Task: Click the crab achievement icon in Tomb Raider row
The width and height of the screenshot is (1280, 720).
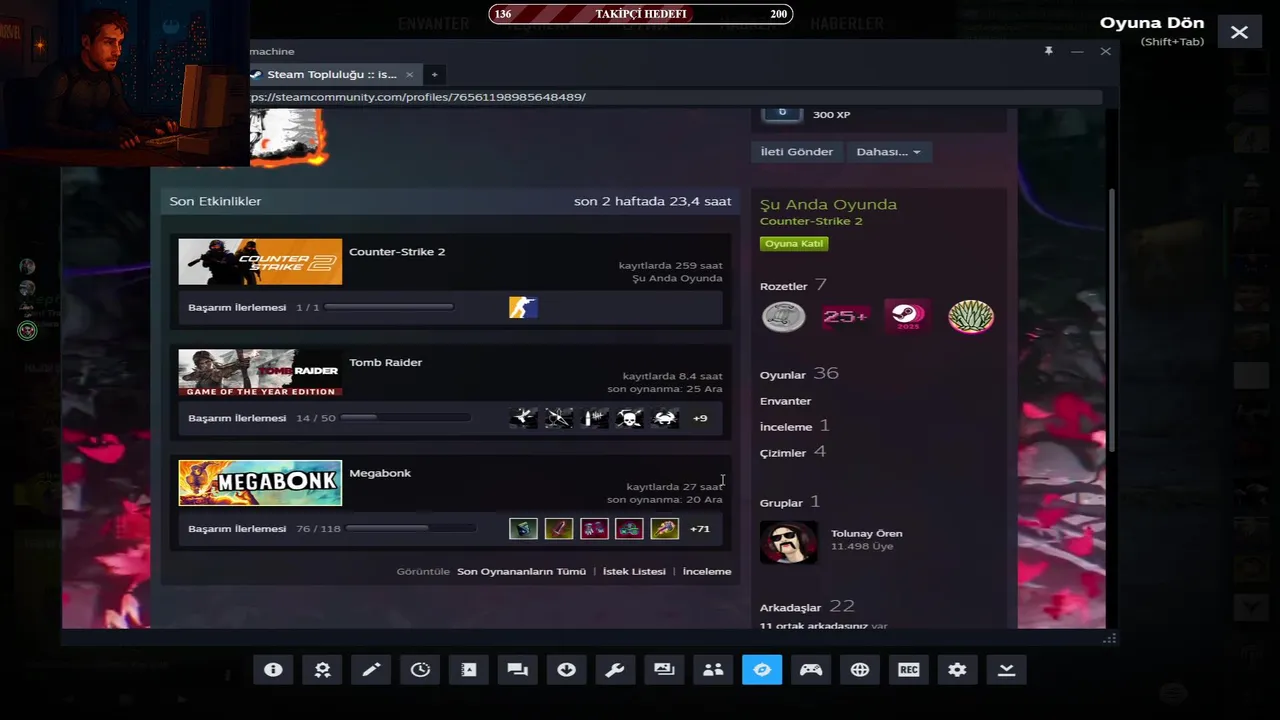Action: click(x=665, y=418)
